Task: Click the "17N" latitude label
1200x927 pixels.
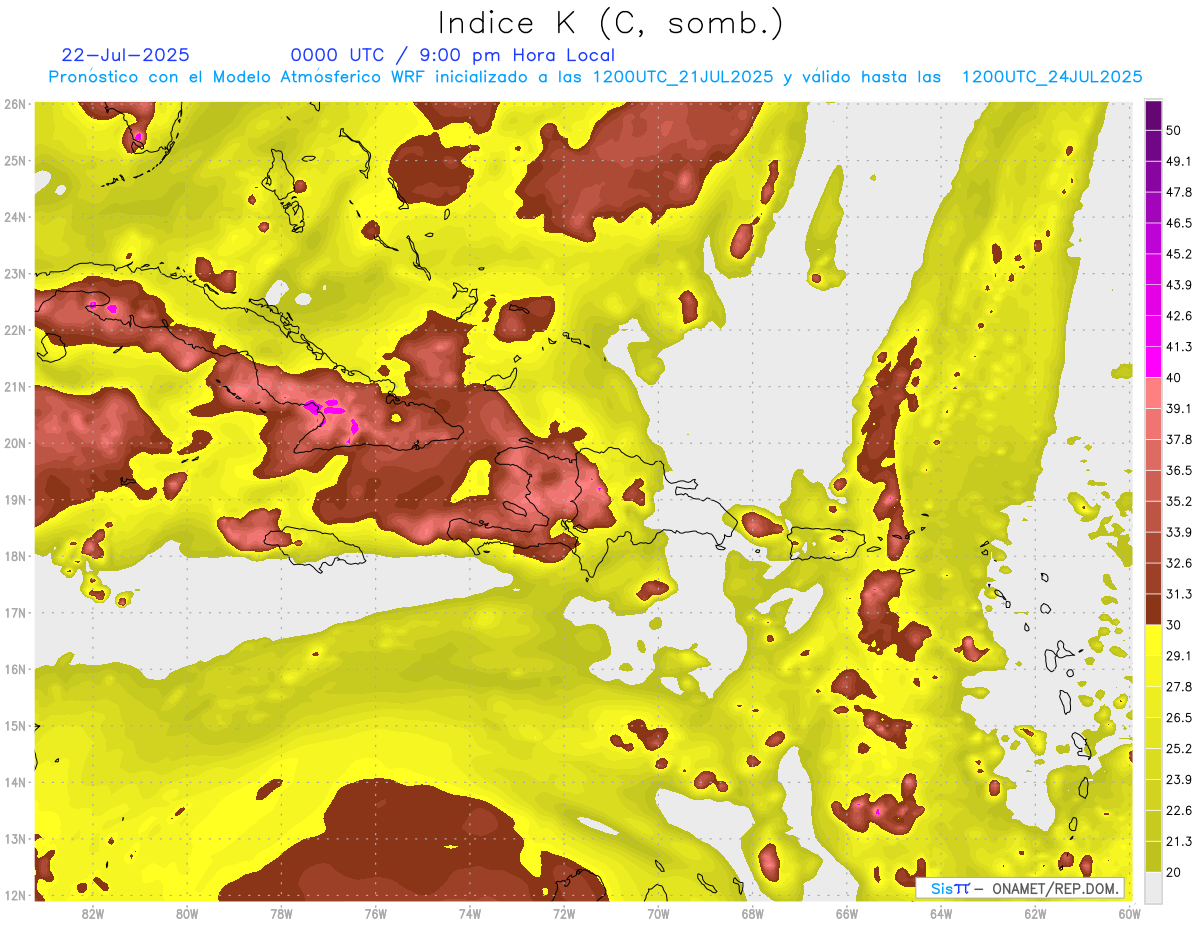Action: (x=15, y=613)
